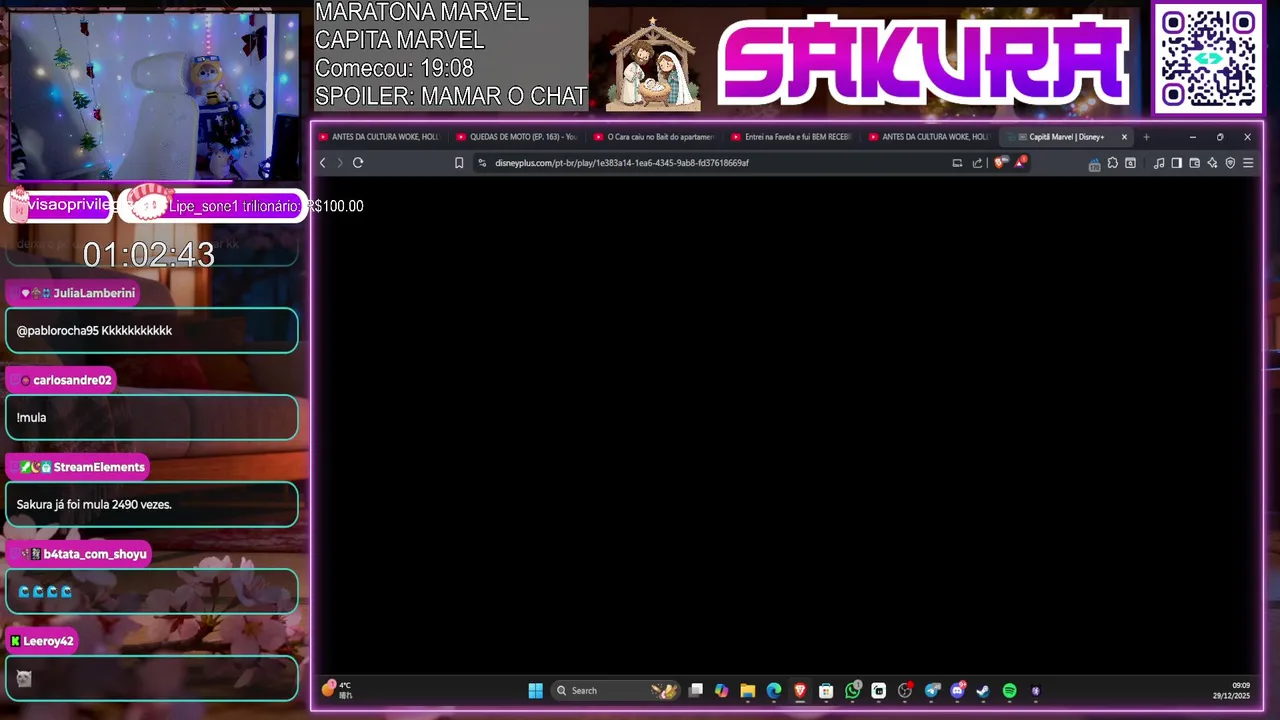1280x720 pixels.
Task: View site information icon left of URL
Action: (x=482, y=163)
